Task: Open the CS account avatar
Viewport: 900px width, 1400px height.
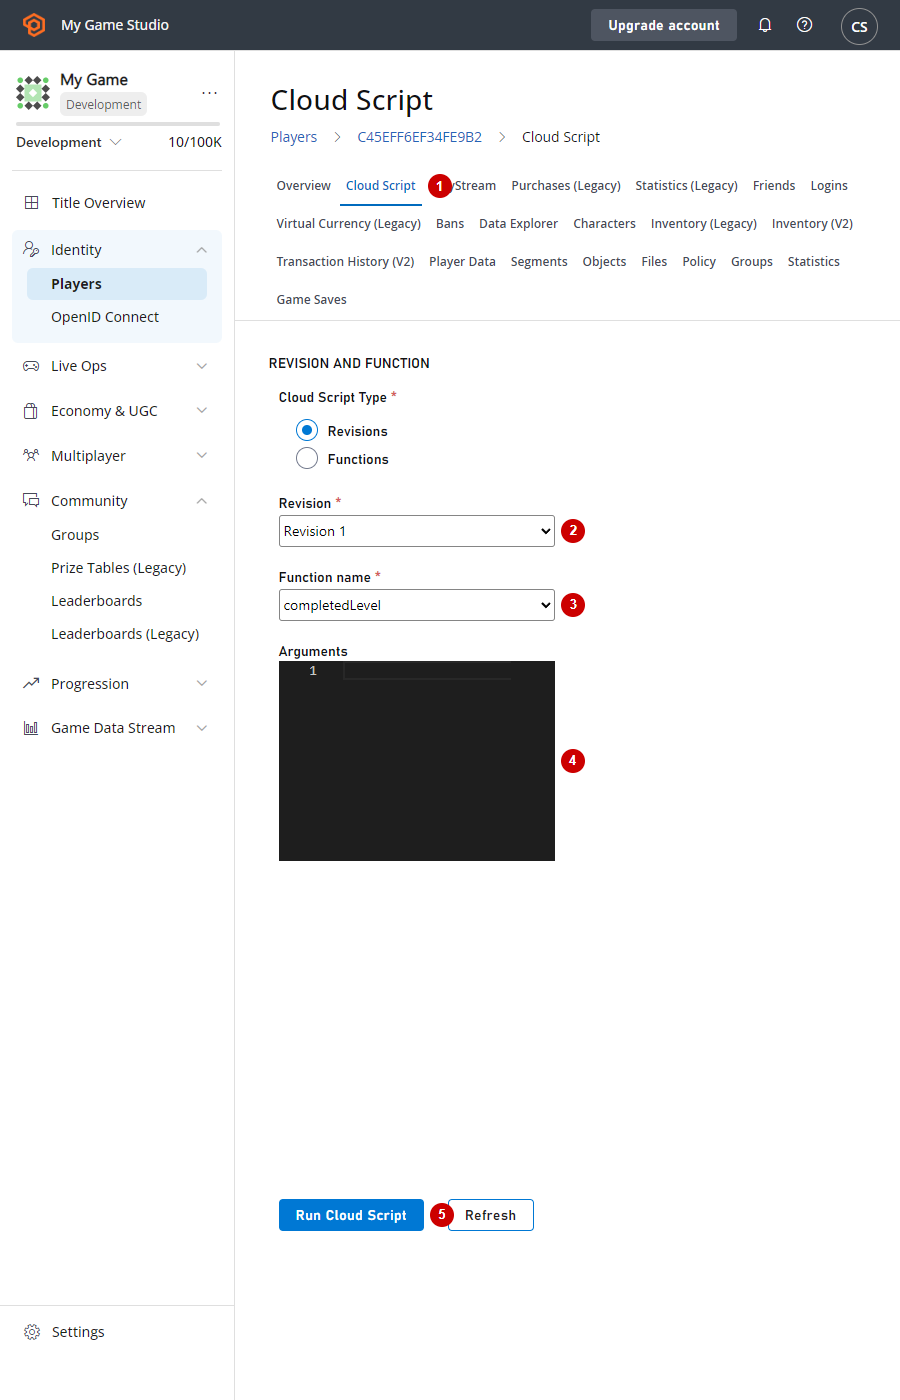Action: click(859, 26)
